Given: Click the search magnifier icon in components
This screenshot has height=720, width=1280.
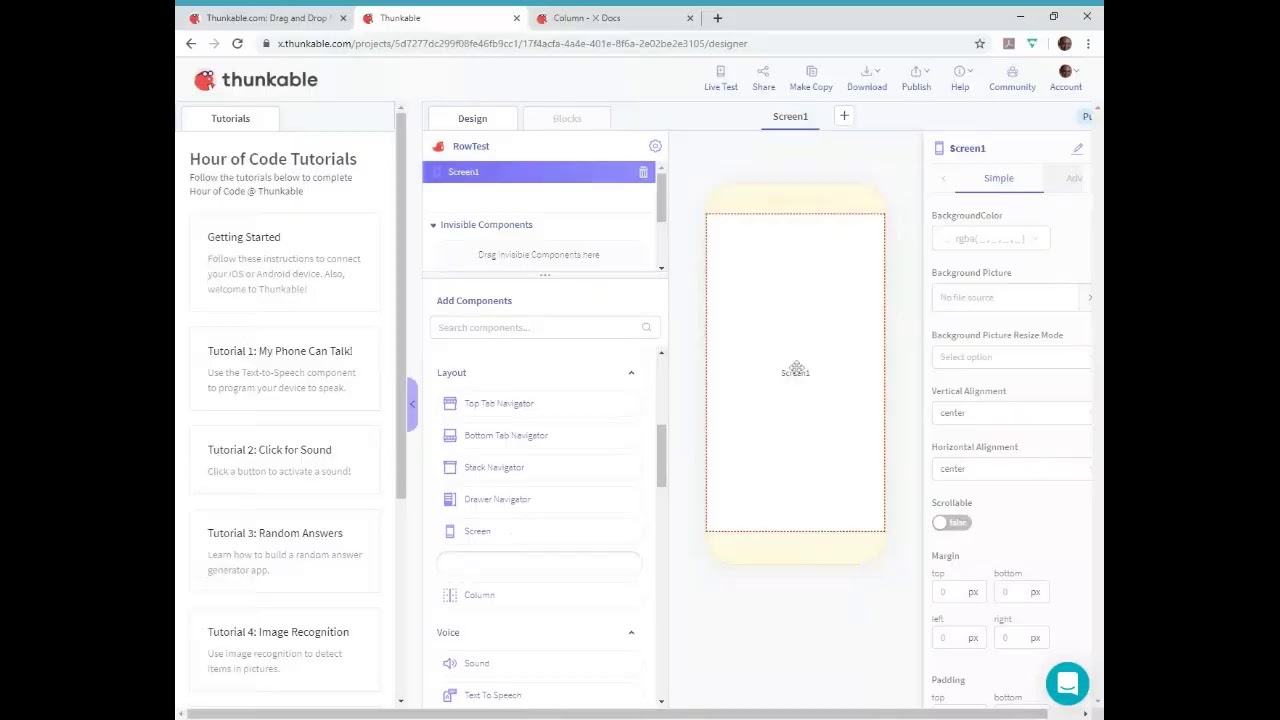Looking at the screenshot, I should click(646, 327).
